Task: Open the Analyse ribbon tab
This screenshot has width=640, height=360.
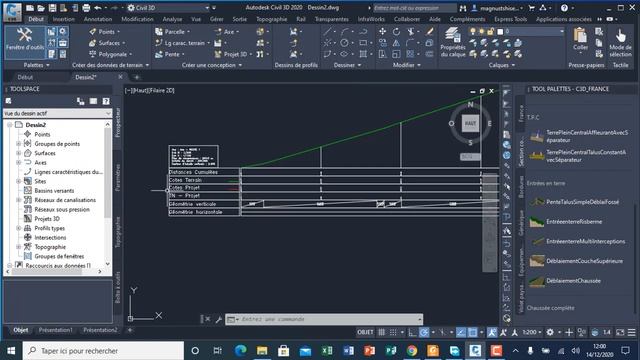Action: pos(172,19)
